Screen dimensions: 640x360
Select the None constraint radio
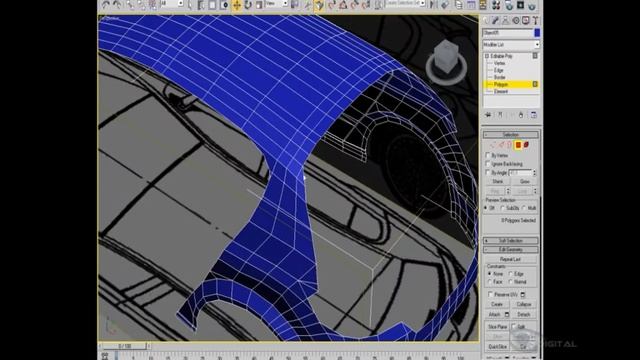tap(490, 274)
